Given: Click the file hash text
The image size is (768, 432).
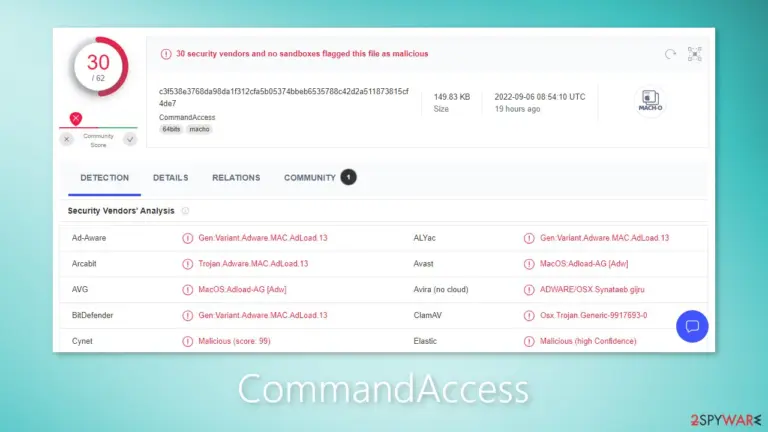Looking at the screenshot, I should pos(284,97).
